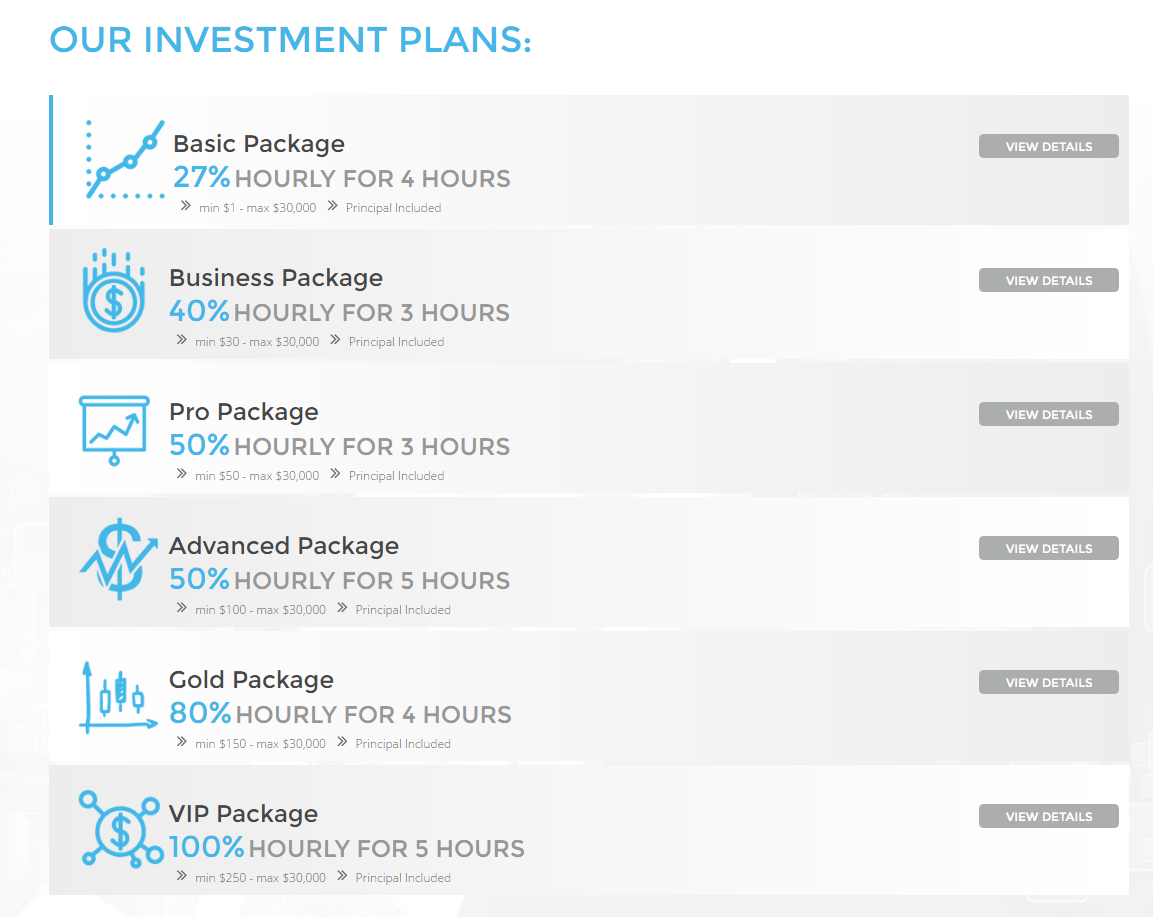View details of the Advanced Package
Image resolution: width=1153 pixels, height=917 pixels.
coord(1048,549)
